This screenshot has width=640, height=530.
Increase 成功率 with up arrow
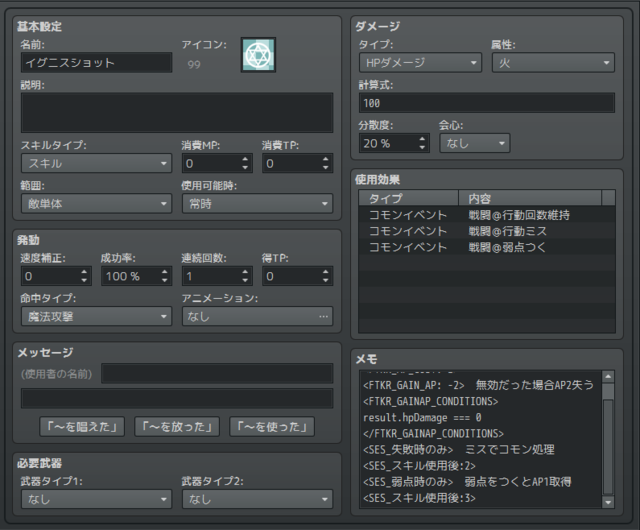164,272
